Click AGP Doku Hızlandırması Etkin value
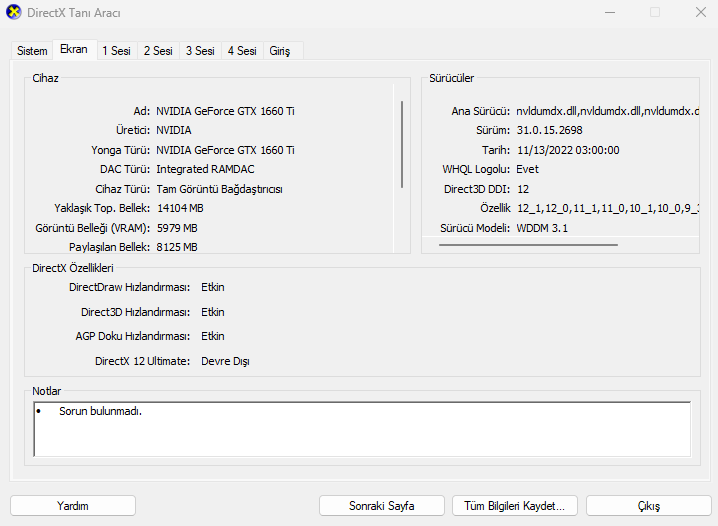718x526 pixels. point(213,336)
